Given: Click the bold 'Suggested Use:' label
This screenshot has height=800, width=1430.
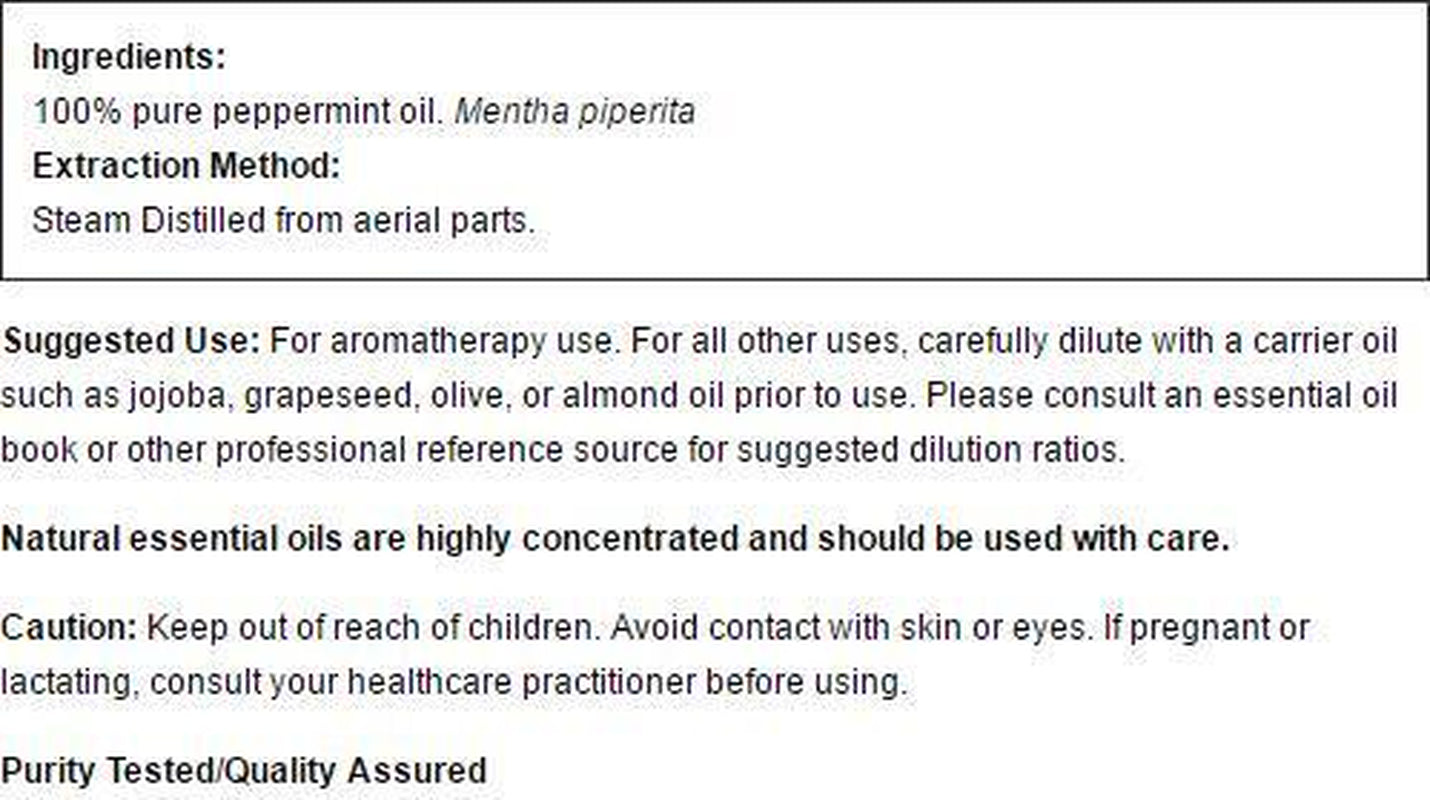Looking at the screenshot, I should [130, 341].
